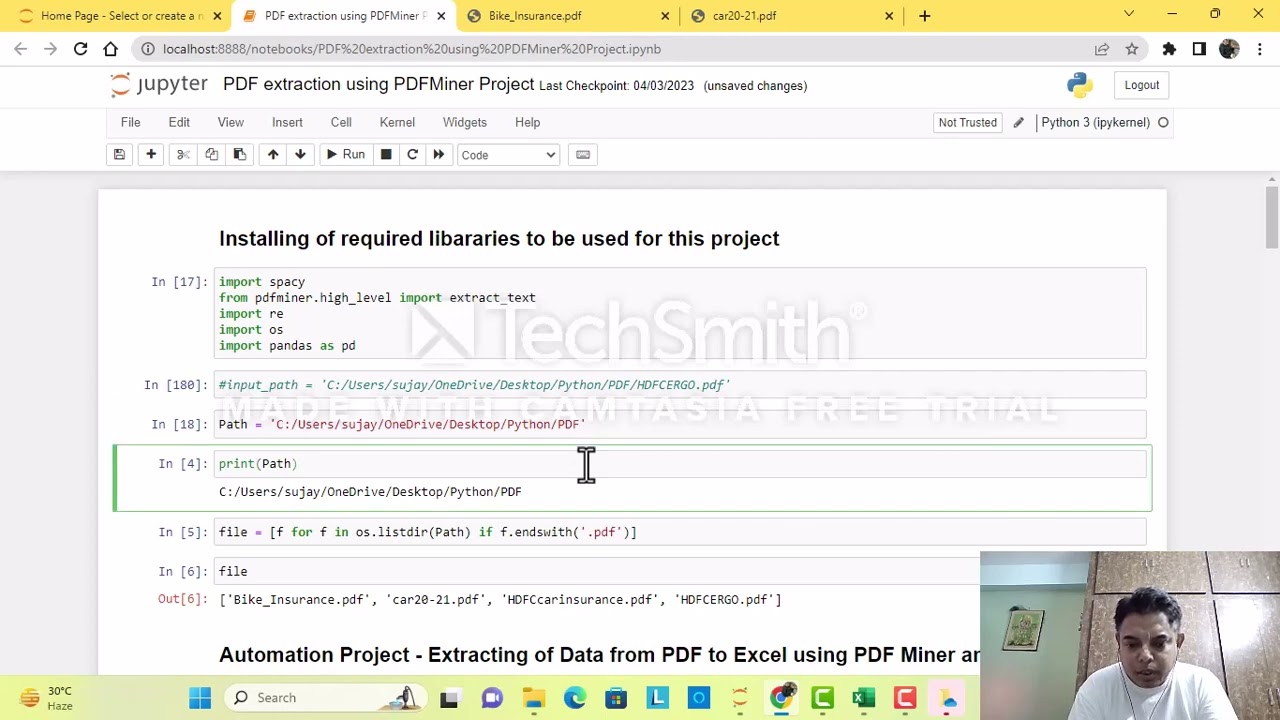The height and width of the screenshot is (720, 1280).
Task: Click the kernel status circle indicator
Action: [1163, 122]
